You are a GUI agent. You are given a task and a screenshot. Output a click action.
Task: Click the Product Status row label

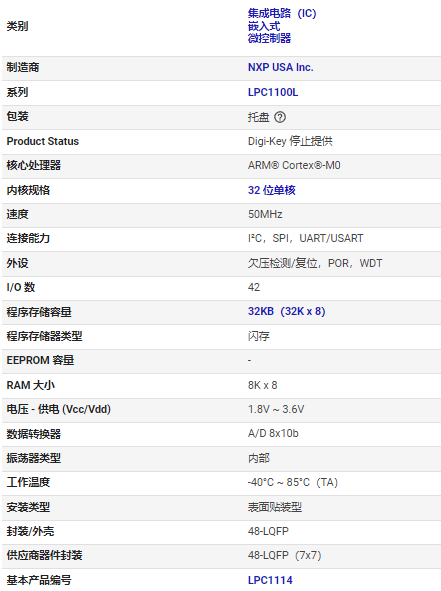tap(43, 141)
